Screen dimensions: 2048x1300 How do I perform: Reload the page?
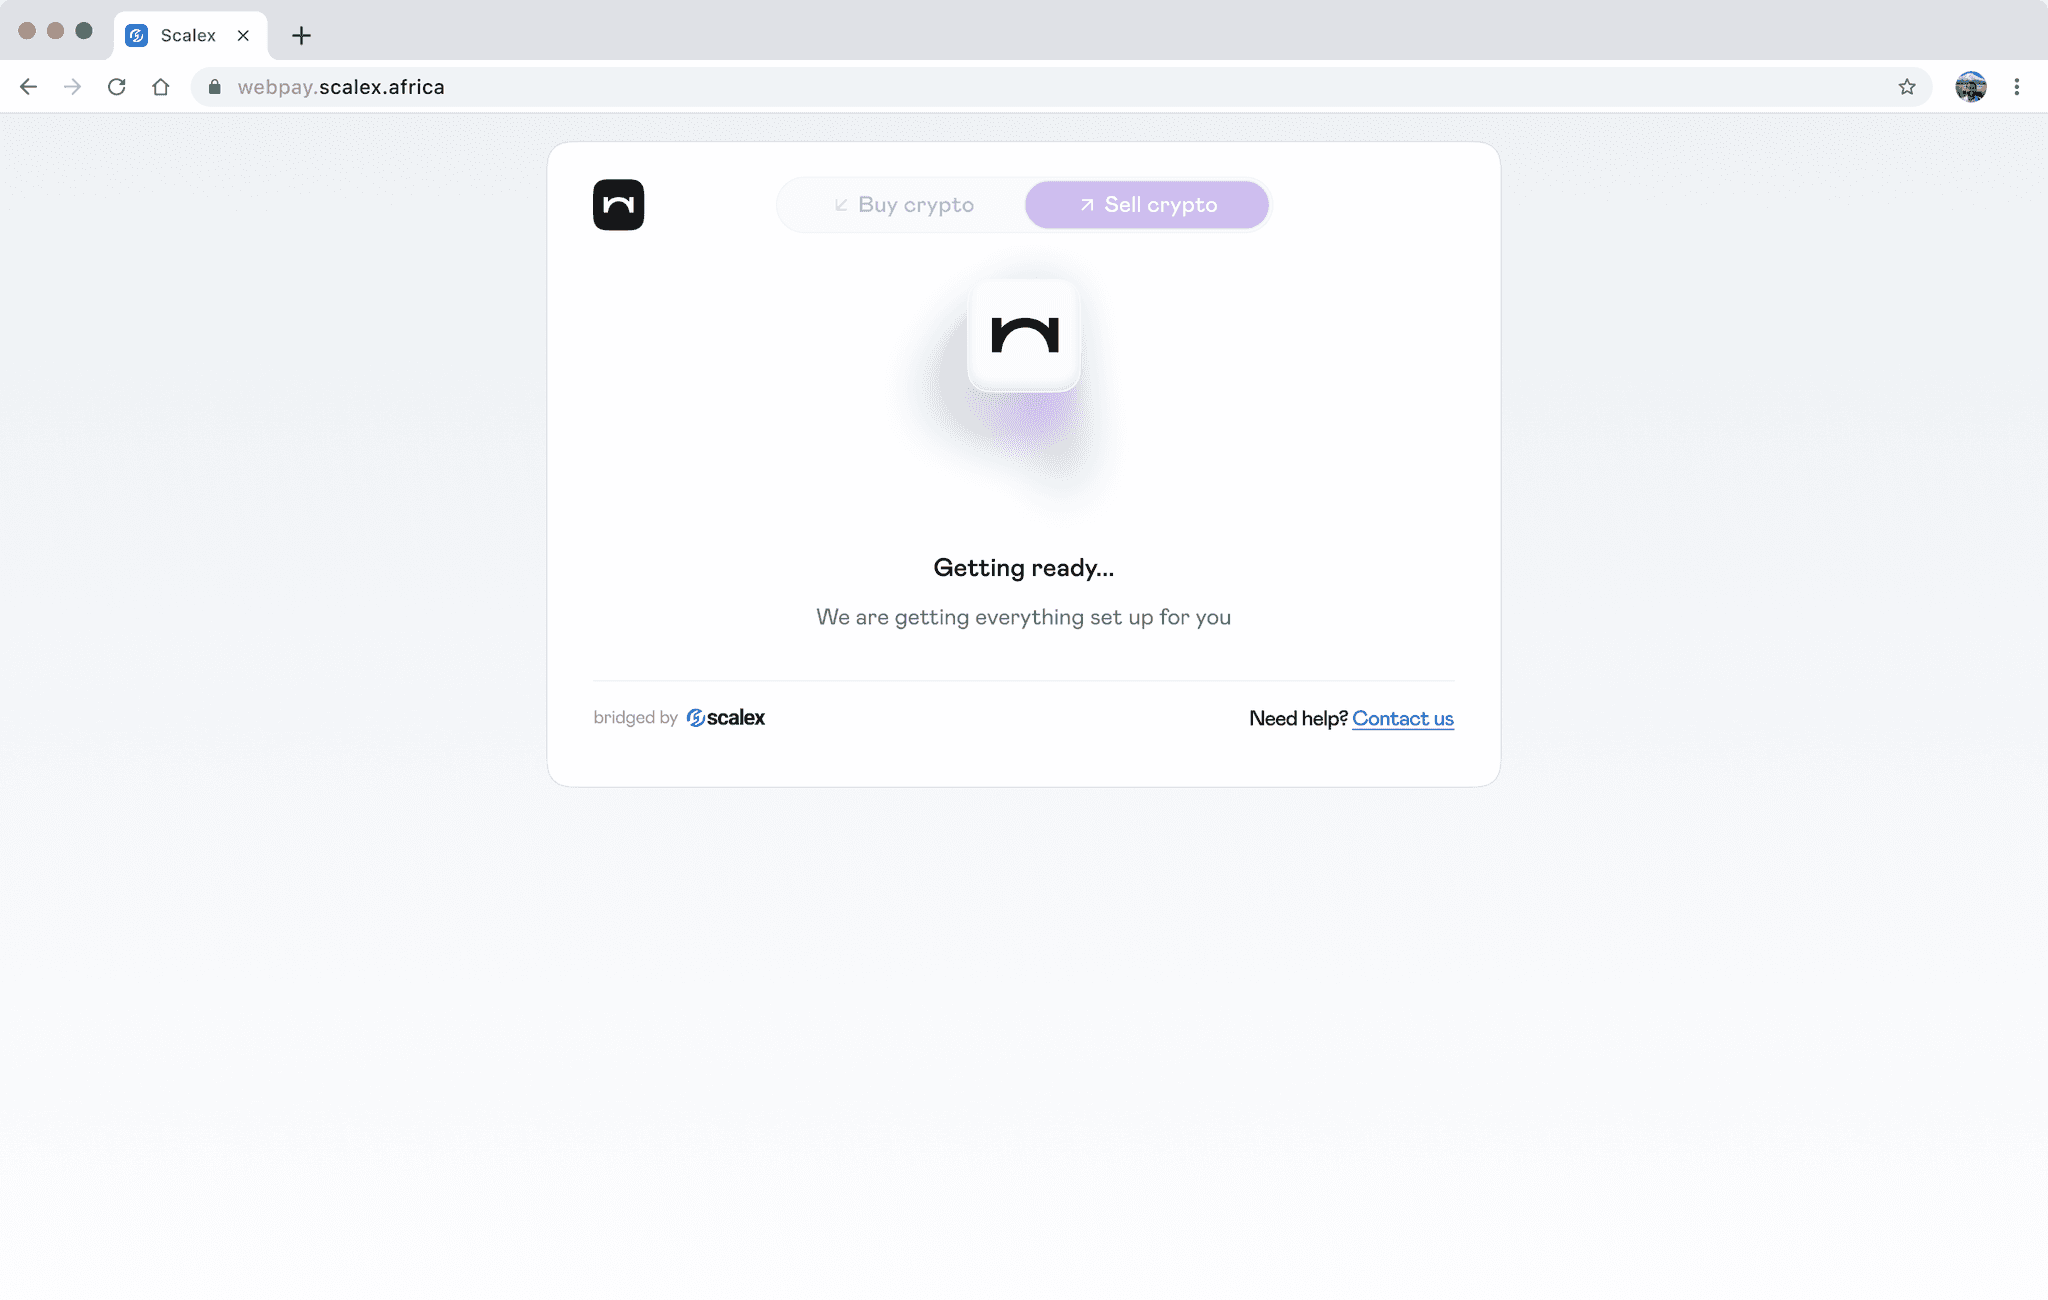116,87
